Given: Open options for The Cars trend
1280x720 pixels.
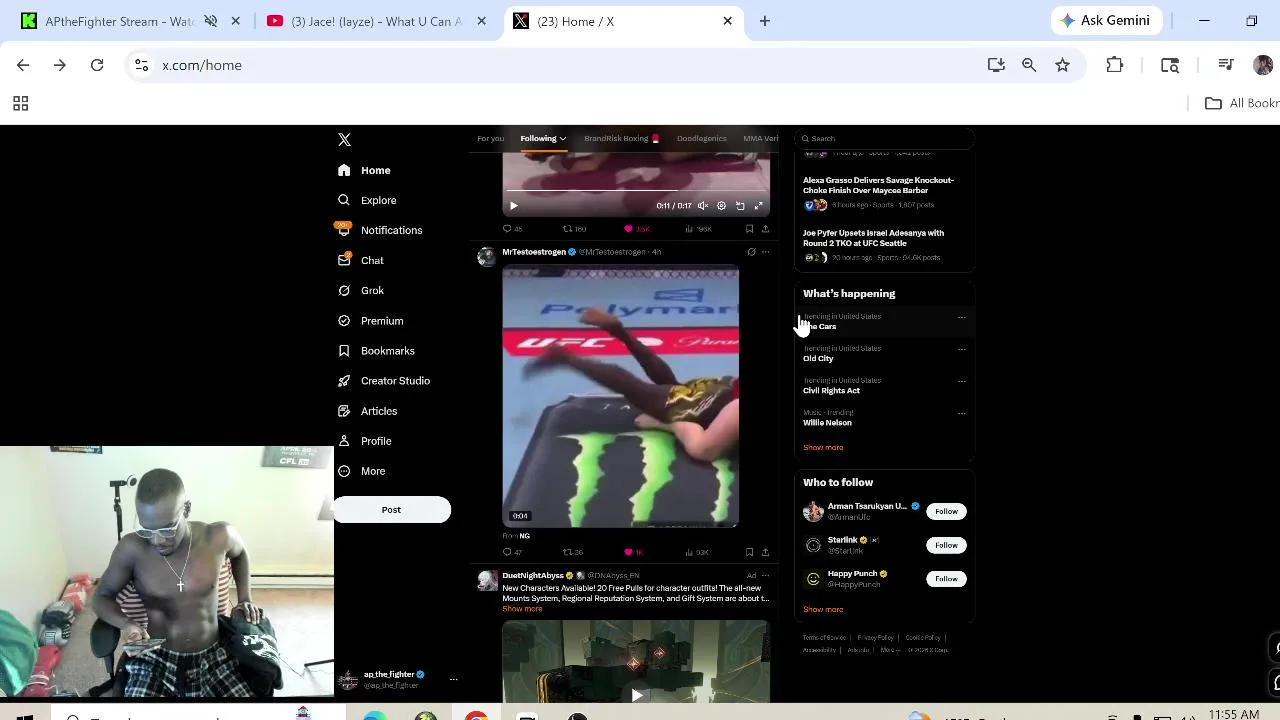Looking at the screenshot, I should [962, 317].
